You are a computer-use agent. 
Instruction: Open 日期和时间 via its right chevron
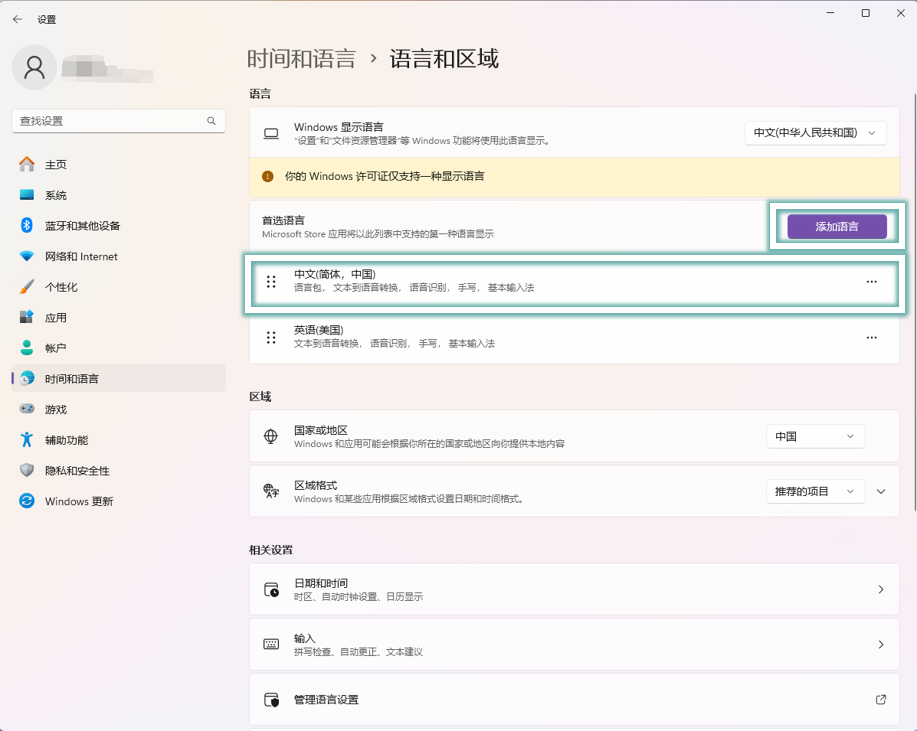point(881,589)
